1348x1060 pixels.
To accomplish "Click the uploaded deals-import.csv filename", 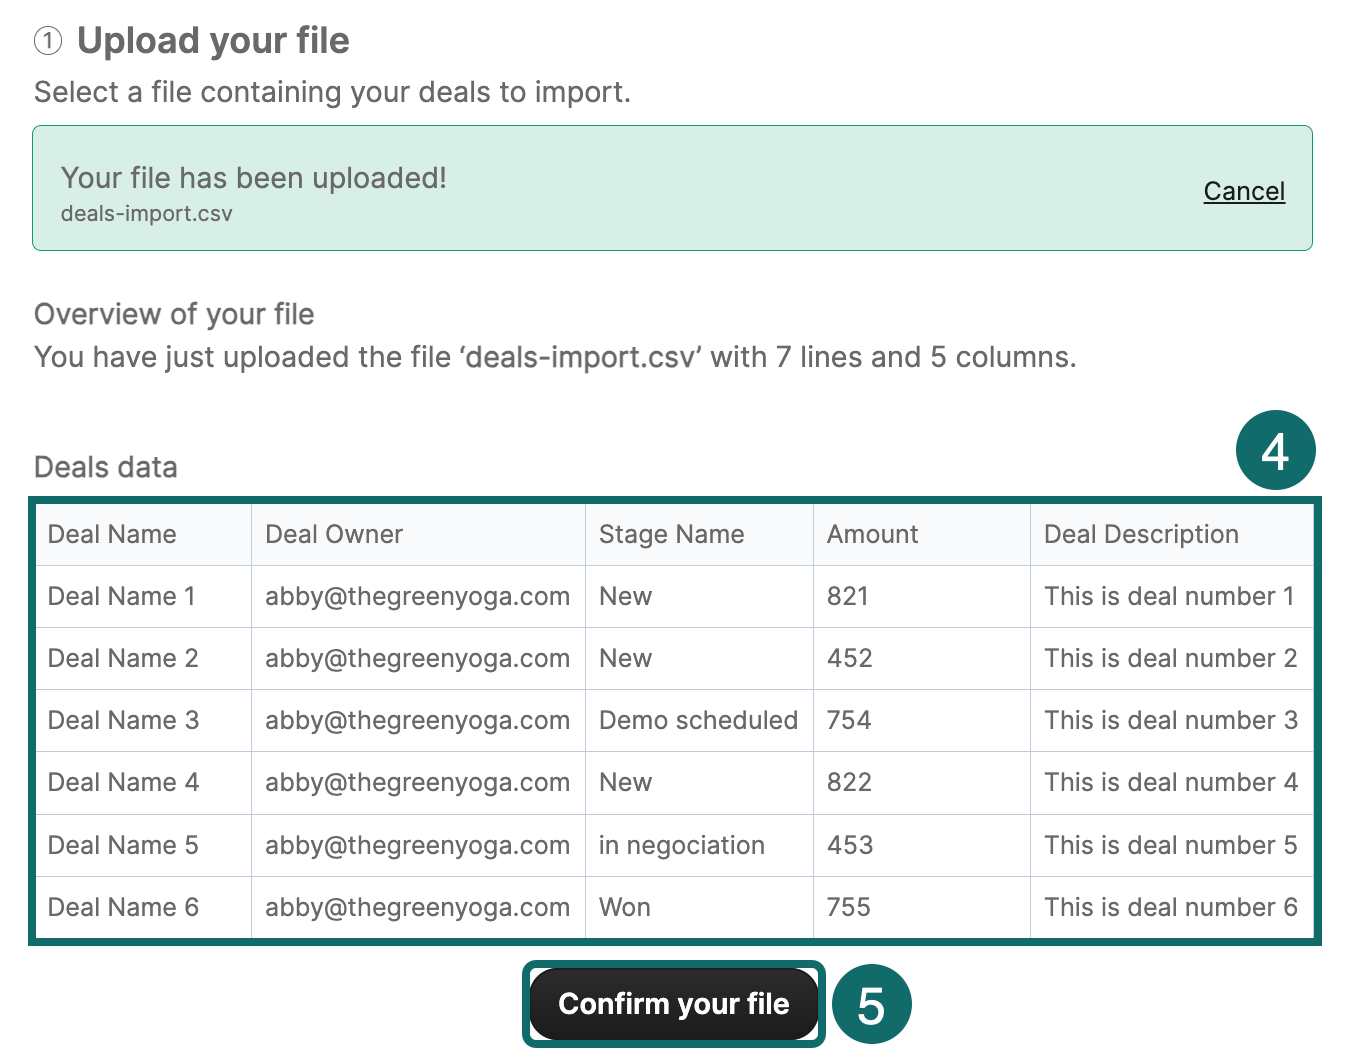I will [x=147, y=214].
